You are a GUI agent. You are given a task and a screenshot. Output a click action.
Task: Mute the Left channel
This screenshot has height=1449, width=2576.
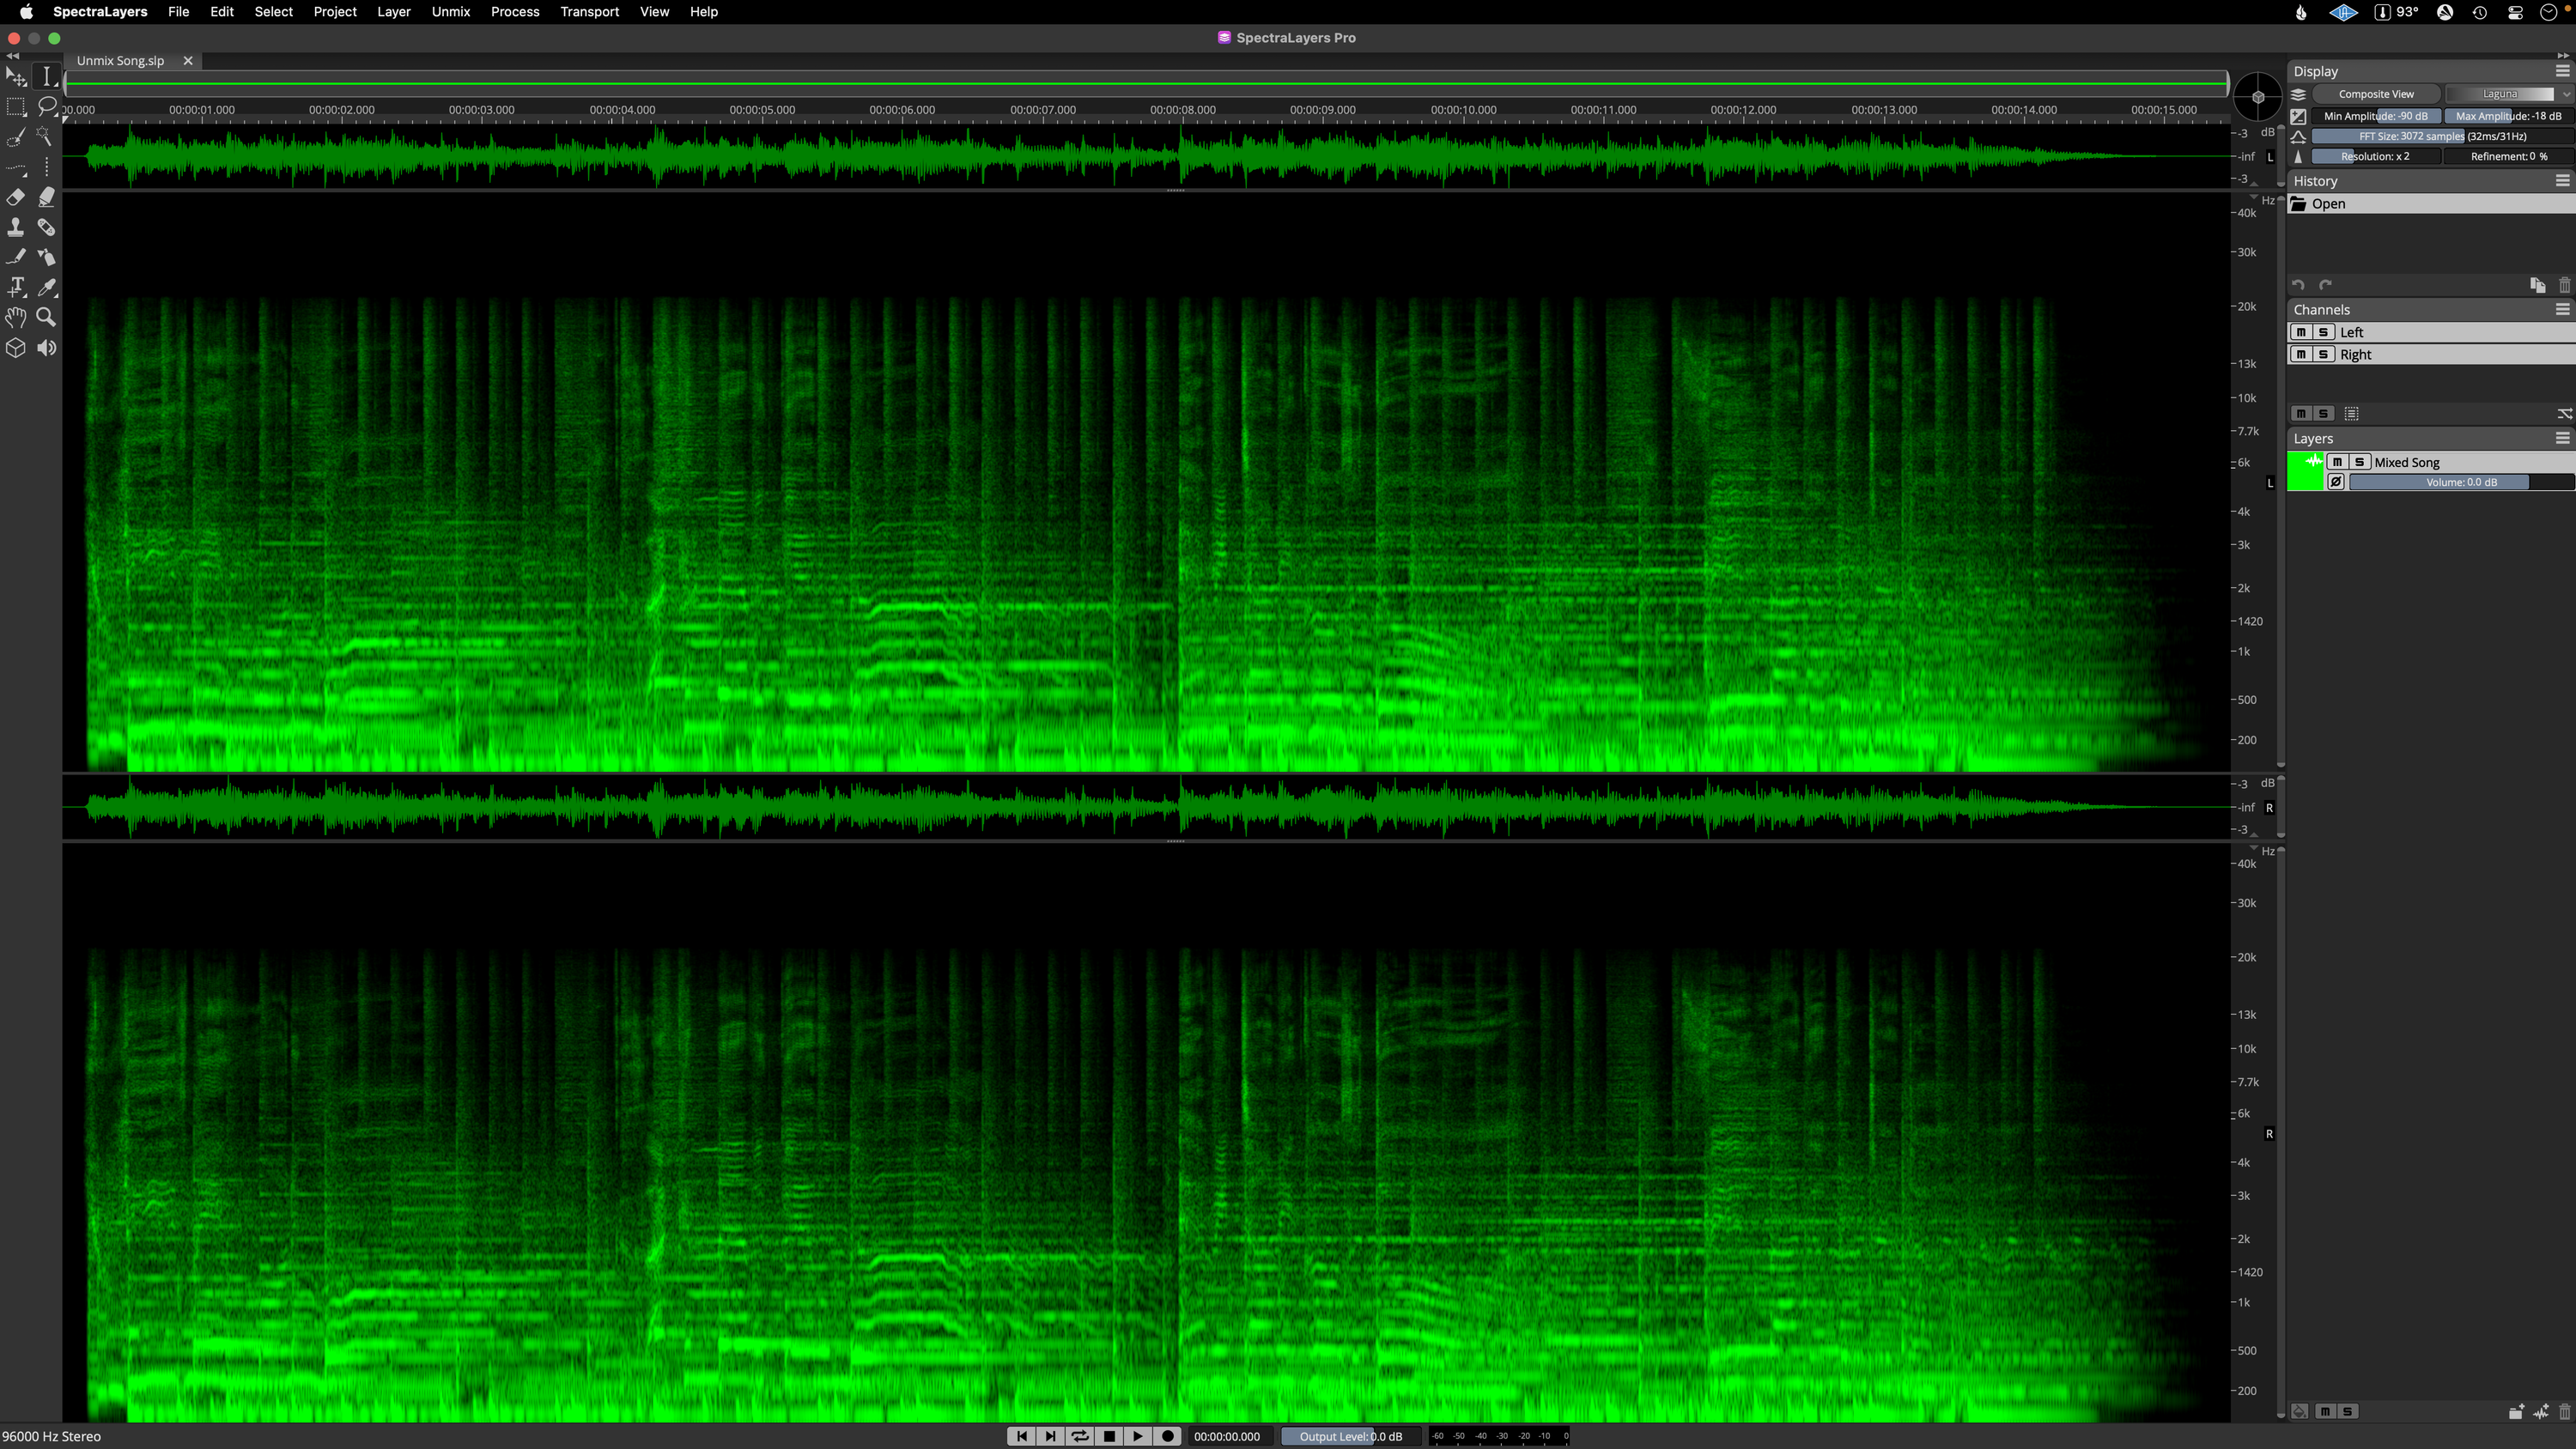[x=2302, y=332]
